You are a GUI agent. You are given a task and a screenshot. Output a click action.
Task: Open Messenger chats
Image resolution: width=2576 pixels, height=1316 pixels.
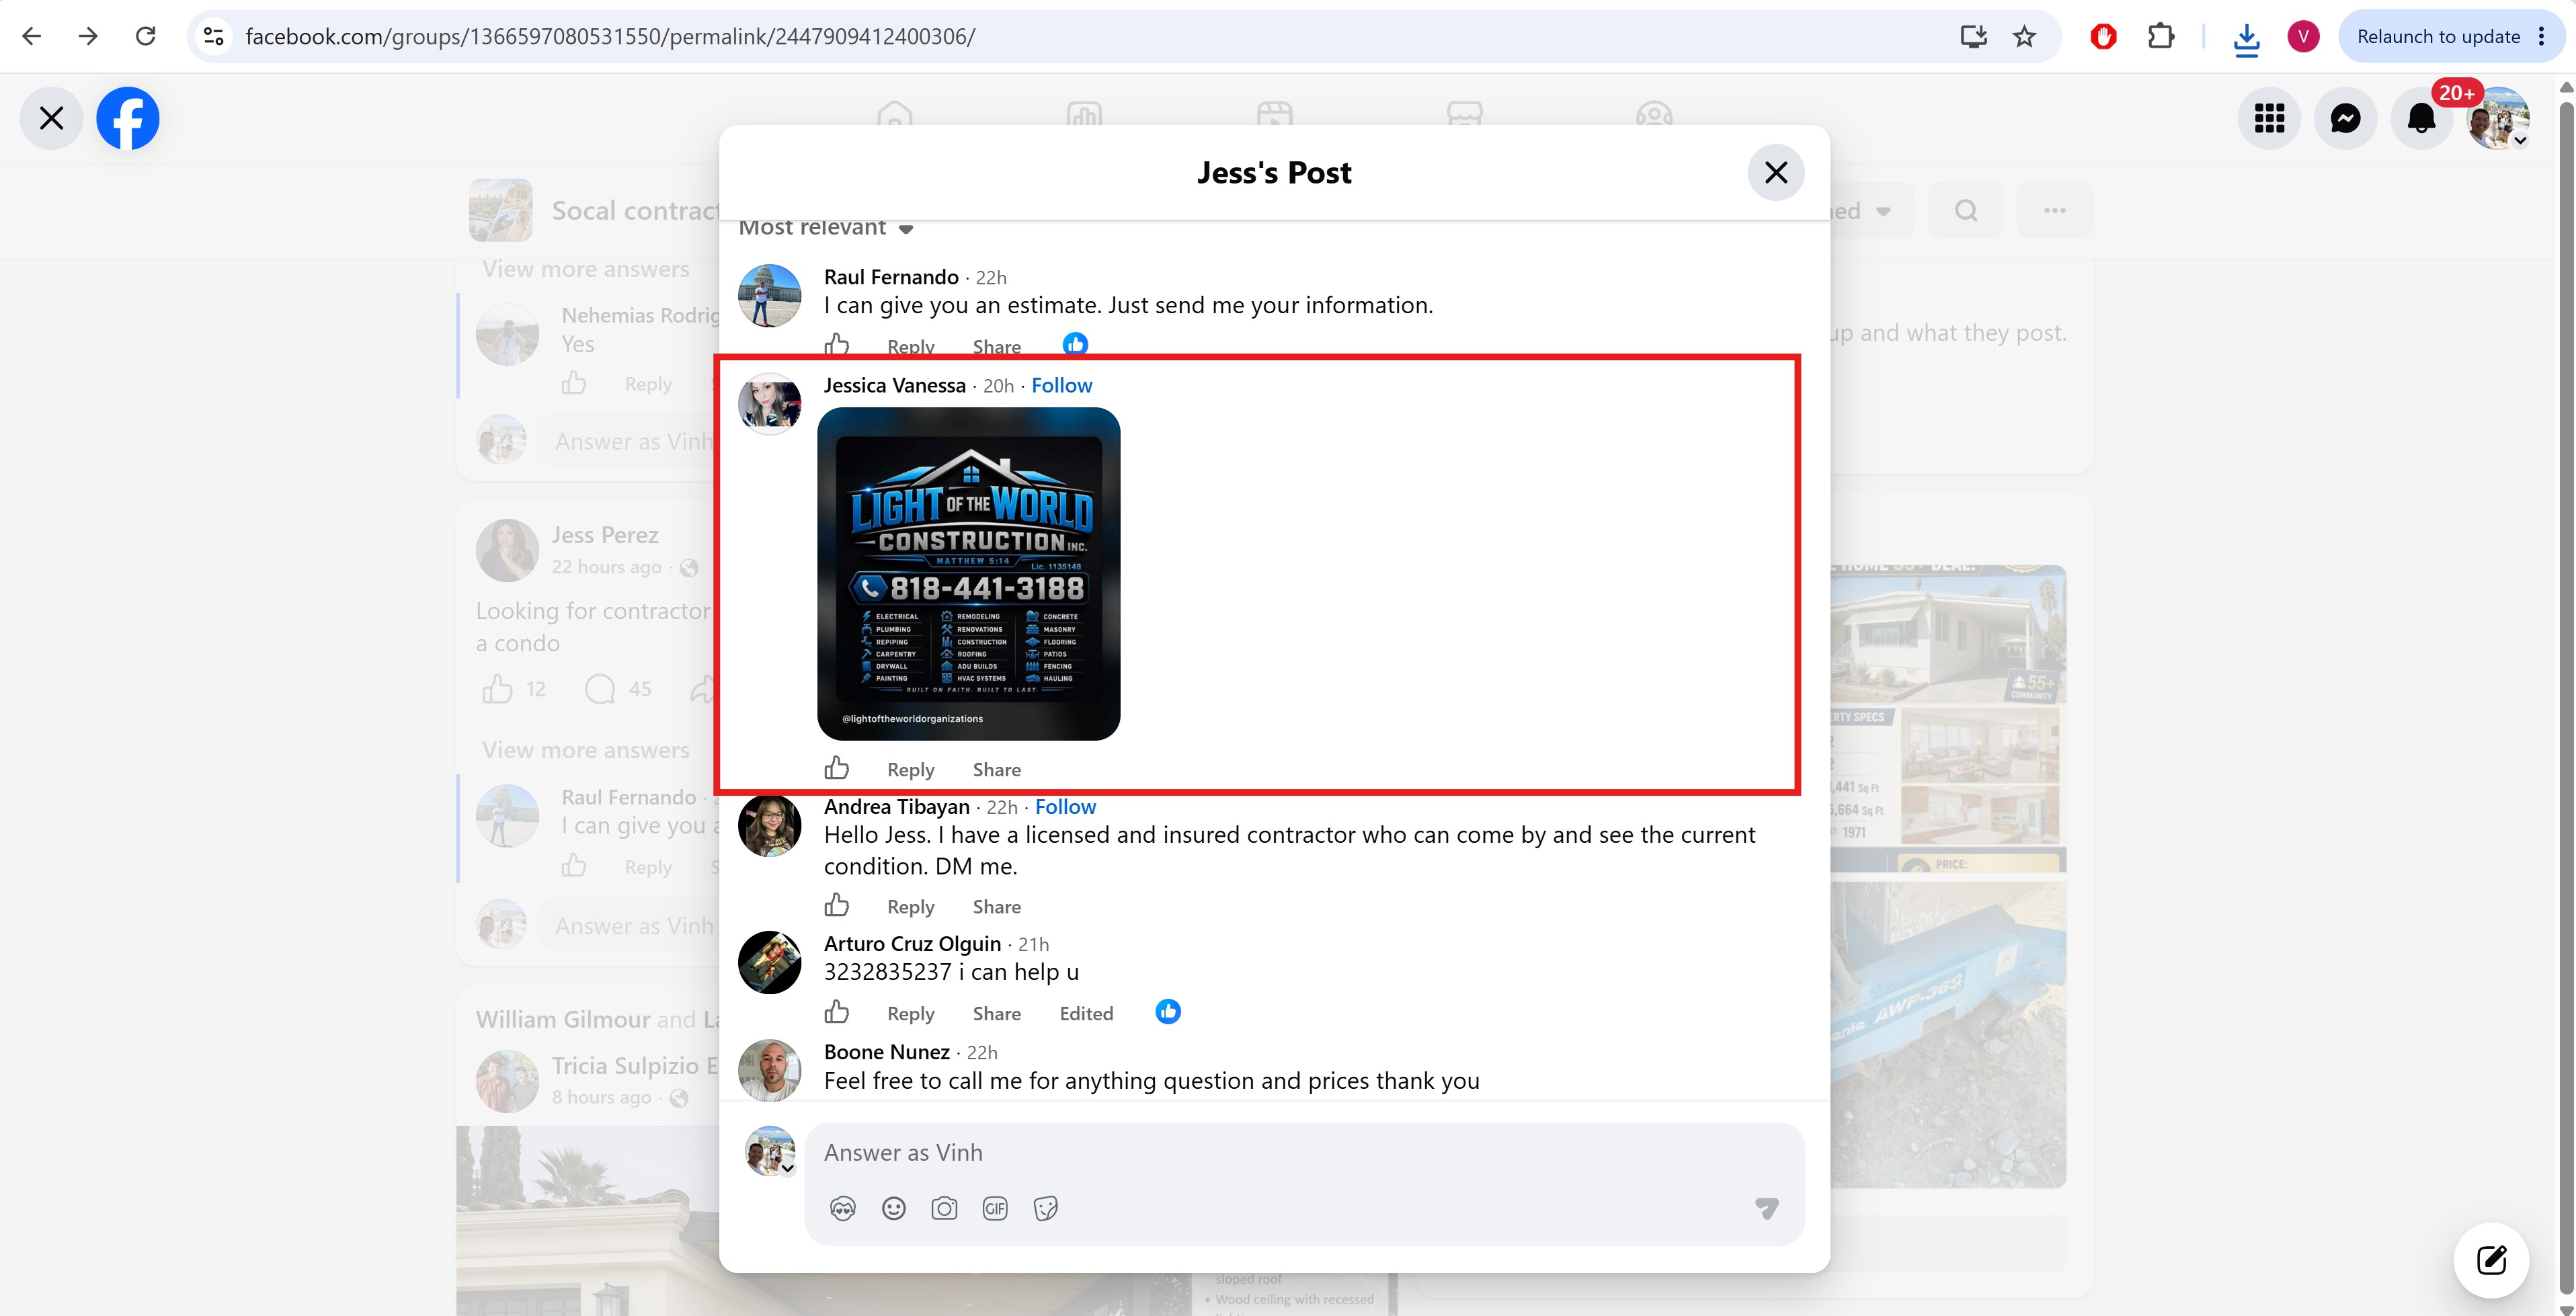pyautogui.click(x=2346, y=118)
